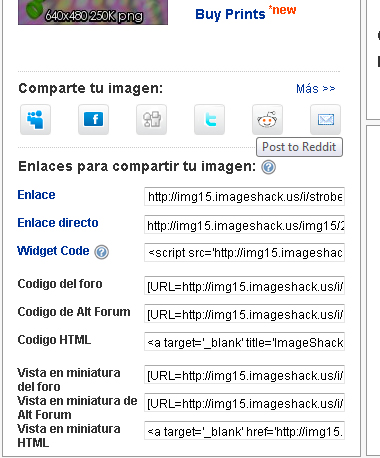
Task: Click the Vista en miniatura de Alt Forum label
Action: [x=77, y=408]
